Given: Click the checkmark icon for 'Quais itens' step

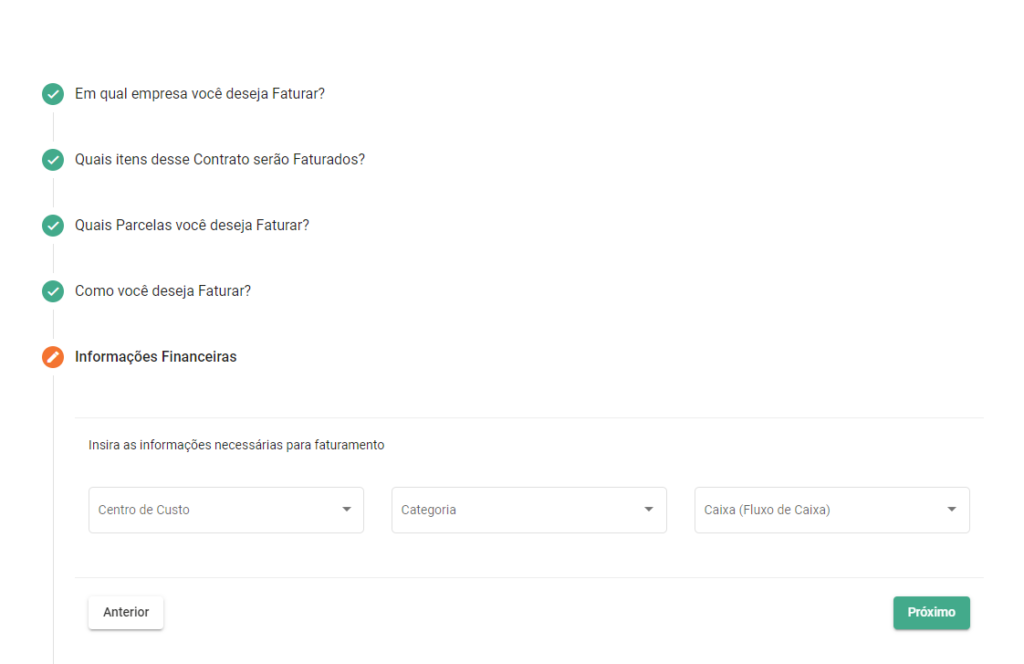Looking at the screenshot, I should coord(53,160).
